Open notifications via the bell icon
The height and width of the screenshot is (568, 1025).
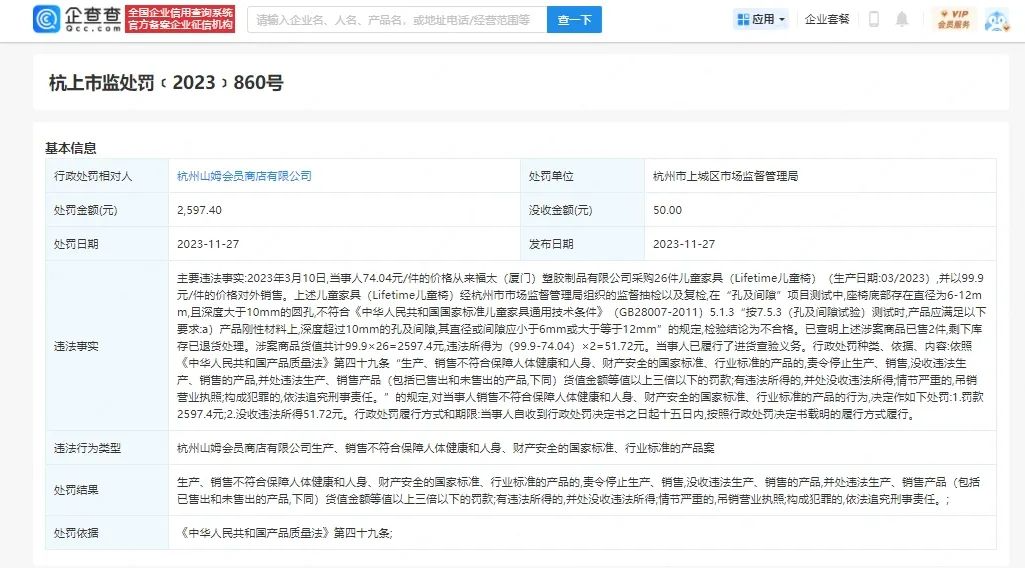(902, 19)
